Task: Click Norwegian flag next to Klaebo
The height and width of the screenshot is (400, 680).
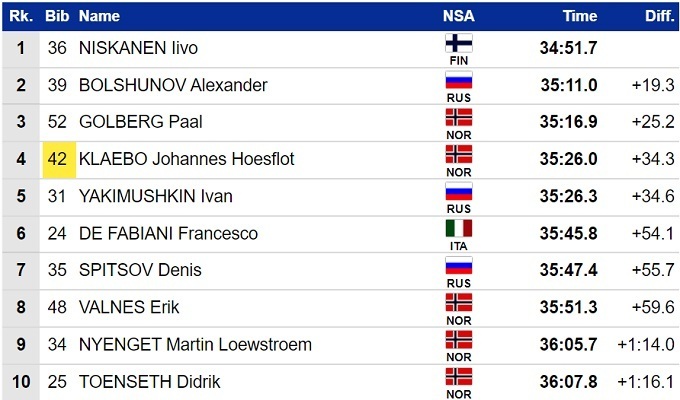Action: click(x=458, y=154)
